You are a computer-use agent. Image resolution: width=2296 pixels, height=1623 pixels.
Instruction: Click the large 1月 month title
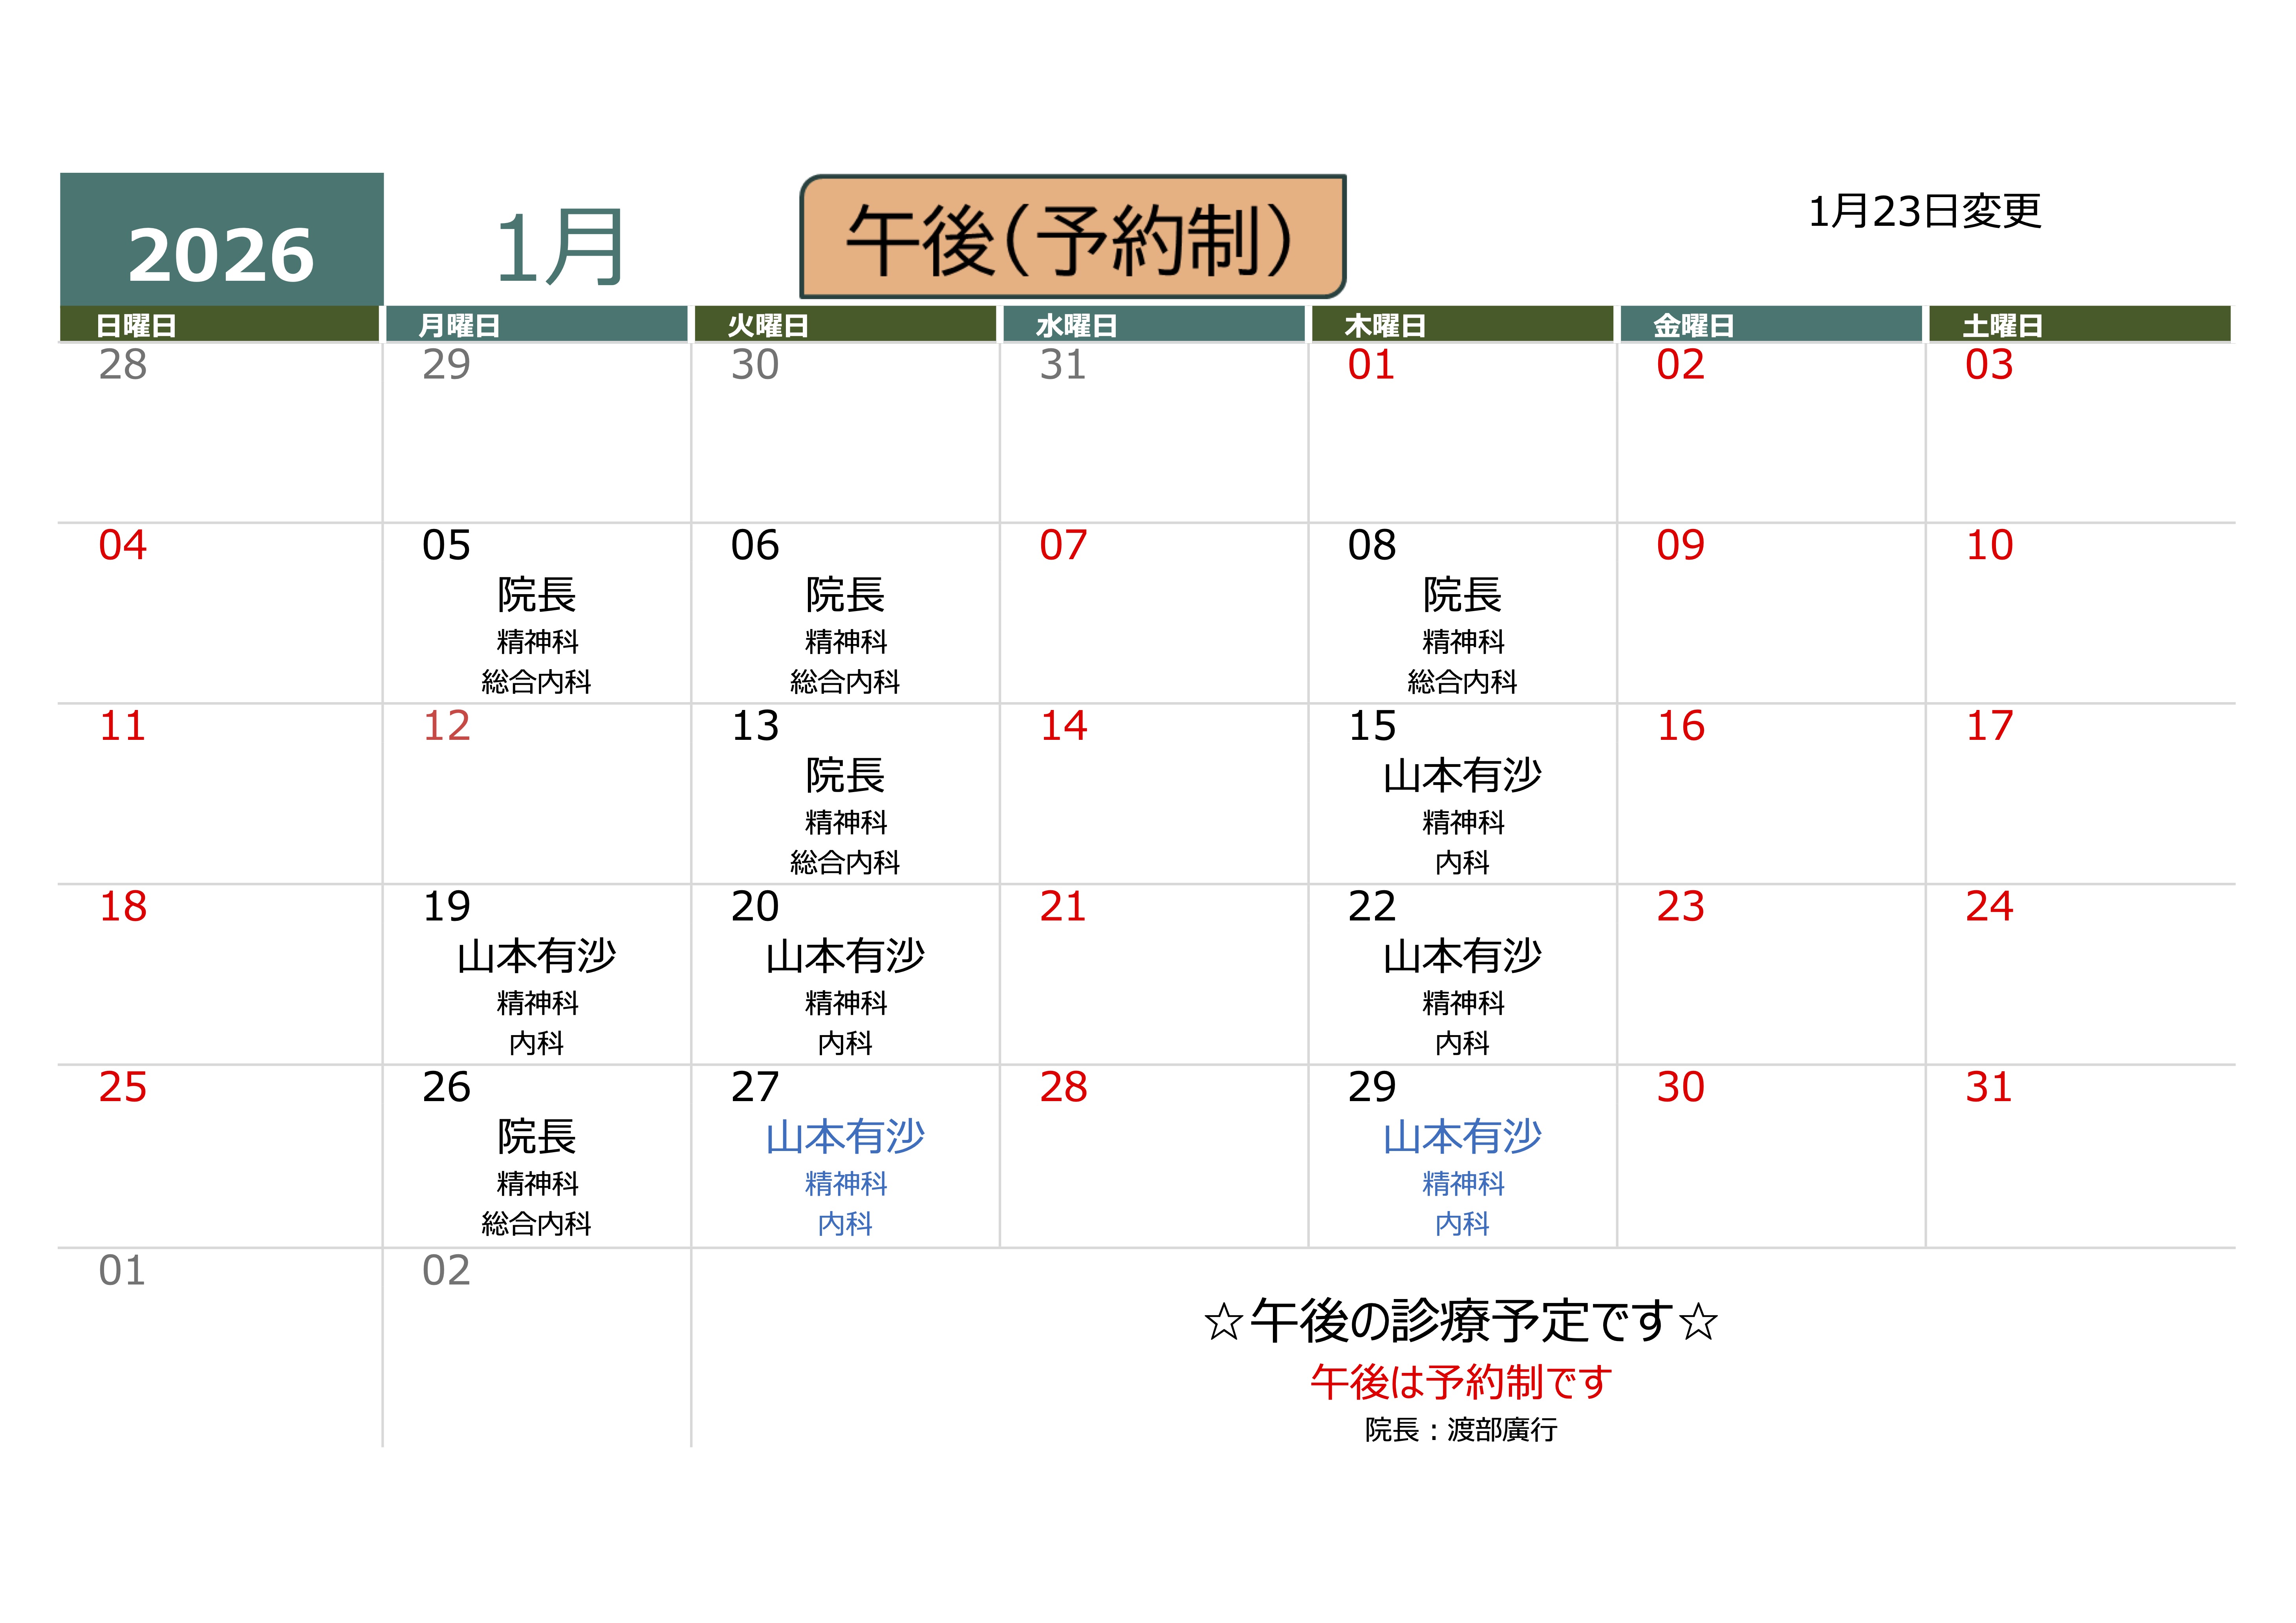[x=560, y=248]
